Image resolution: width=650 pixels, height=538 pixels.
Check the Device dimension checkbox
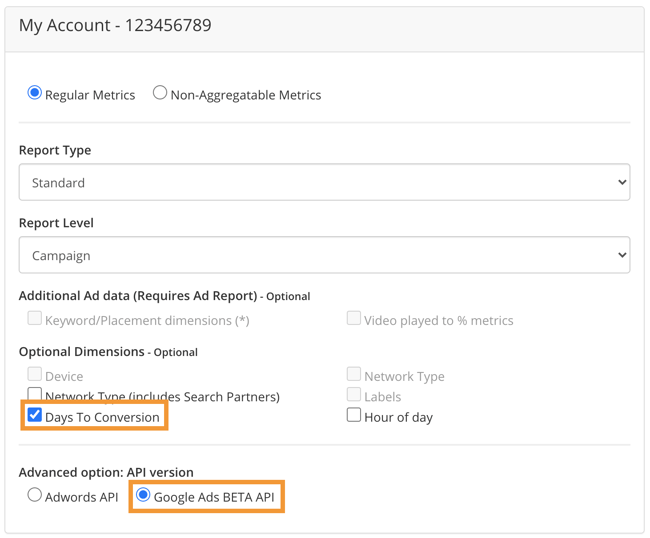[x=35, y=374]
